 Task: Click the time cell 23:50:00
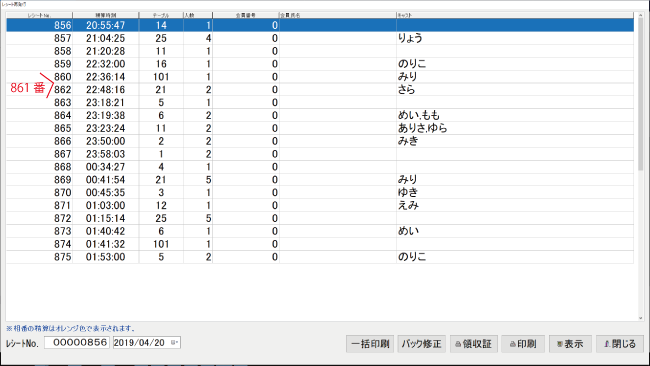tap(105, 141)
